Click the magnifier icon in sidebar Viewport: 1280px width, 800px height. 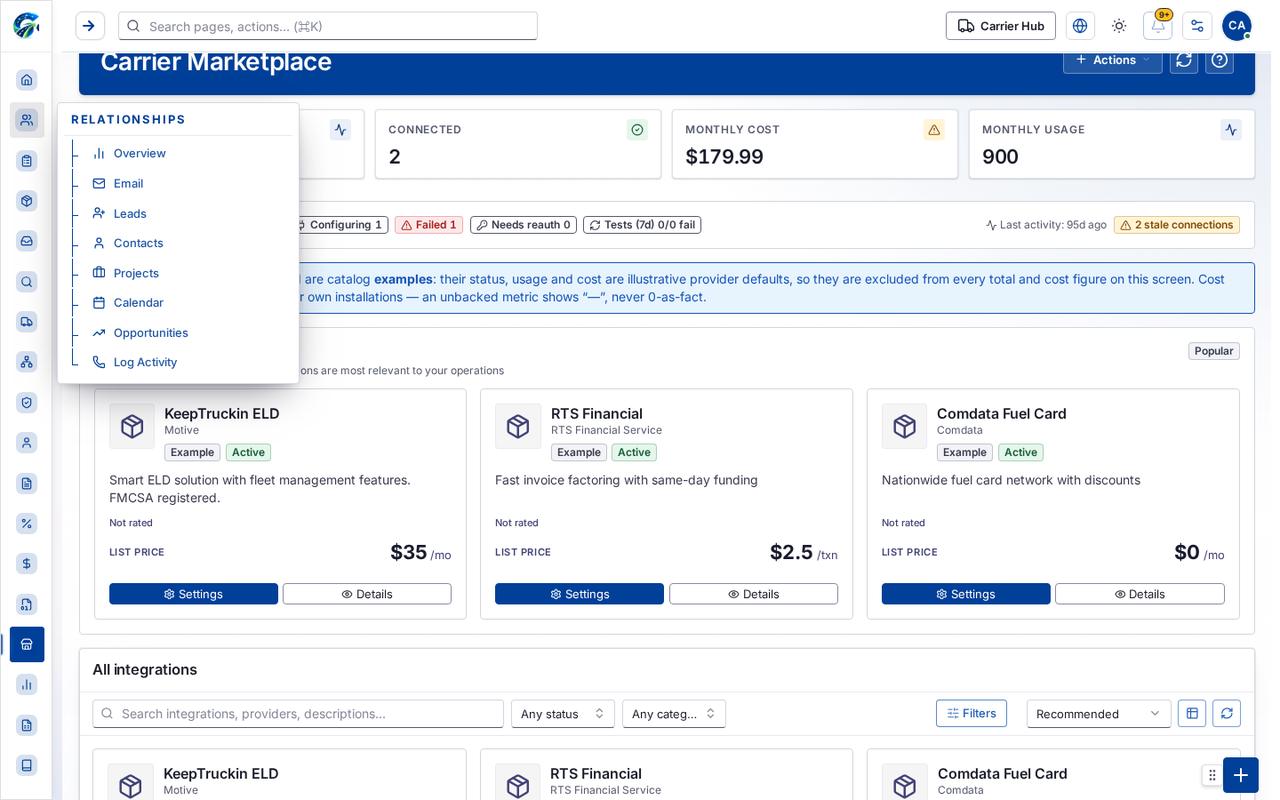click(x=27, y=282)
